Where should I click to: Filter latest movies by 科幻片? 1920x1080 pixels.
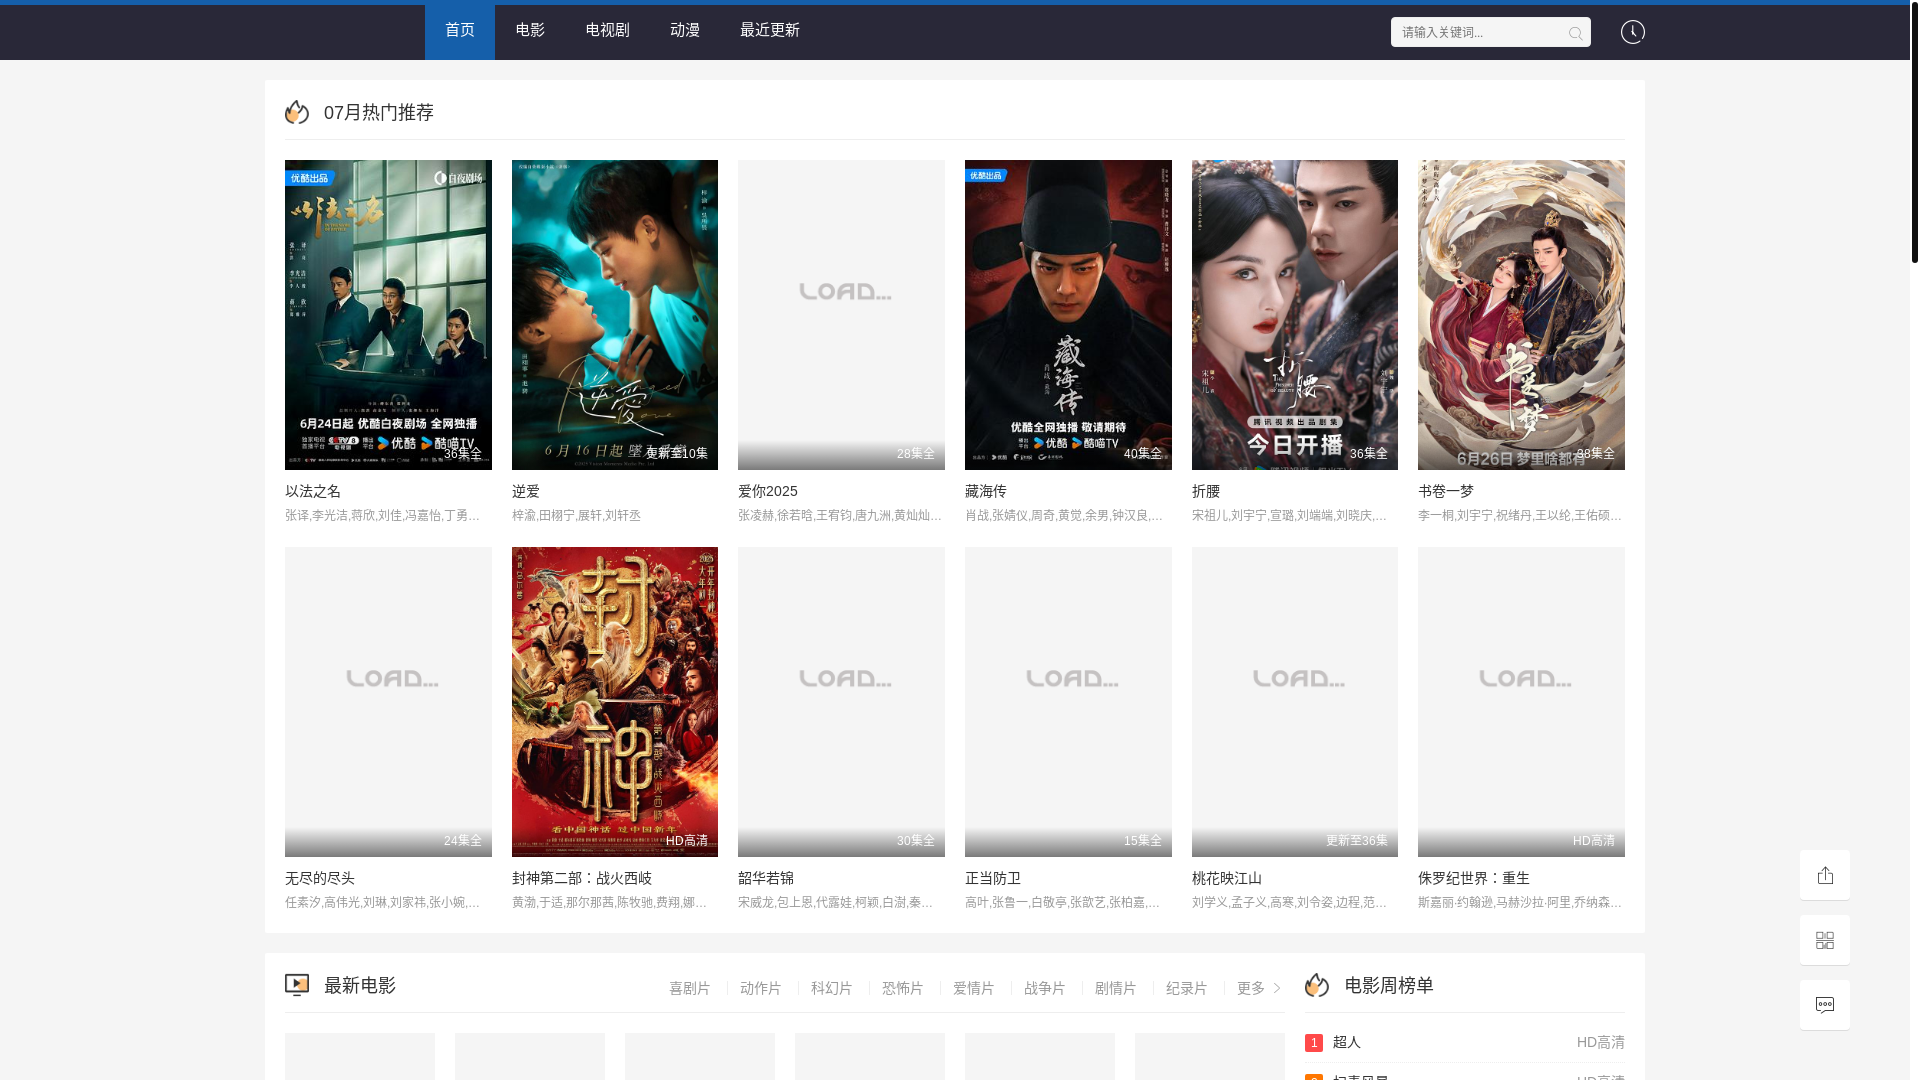832,988
